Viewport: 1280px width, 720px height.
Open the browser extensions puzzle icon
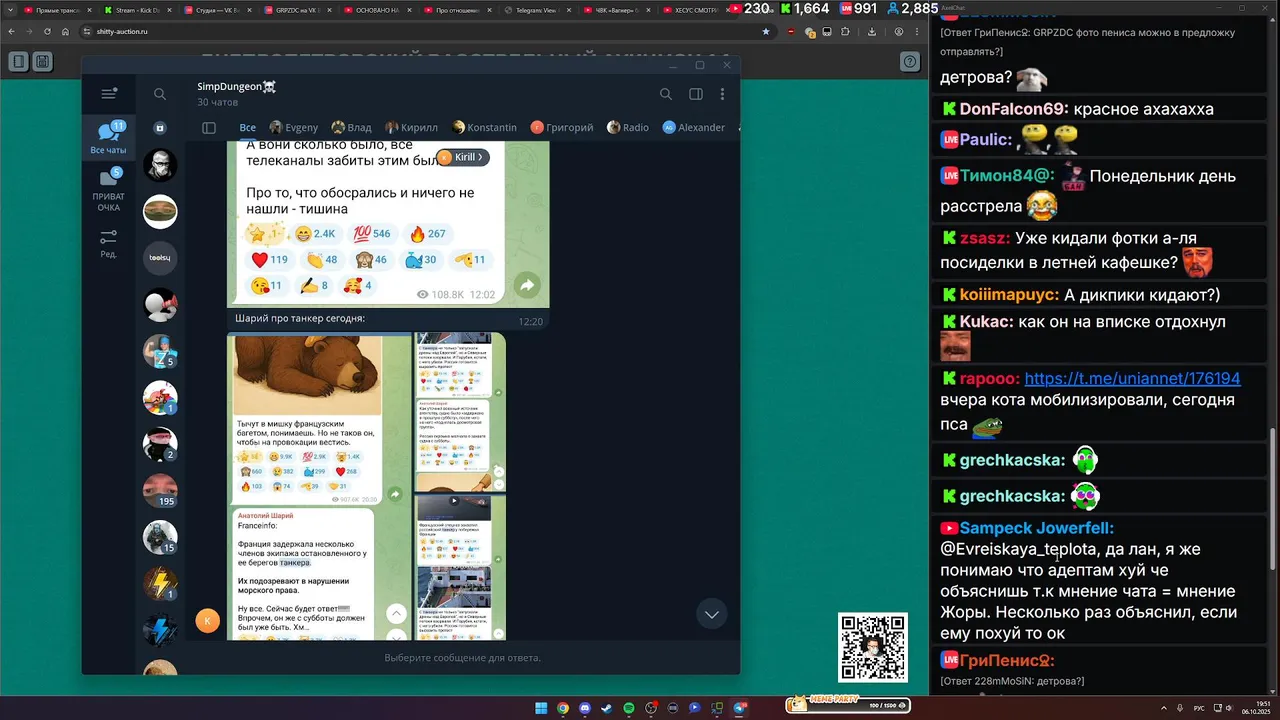(x=846, y=32)
